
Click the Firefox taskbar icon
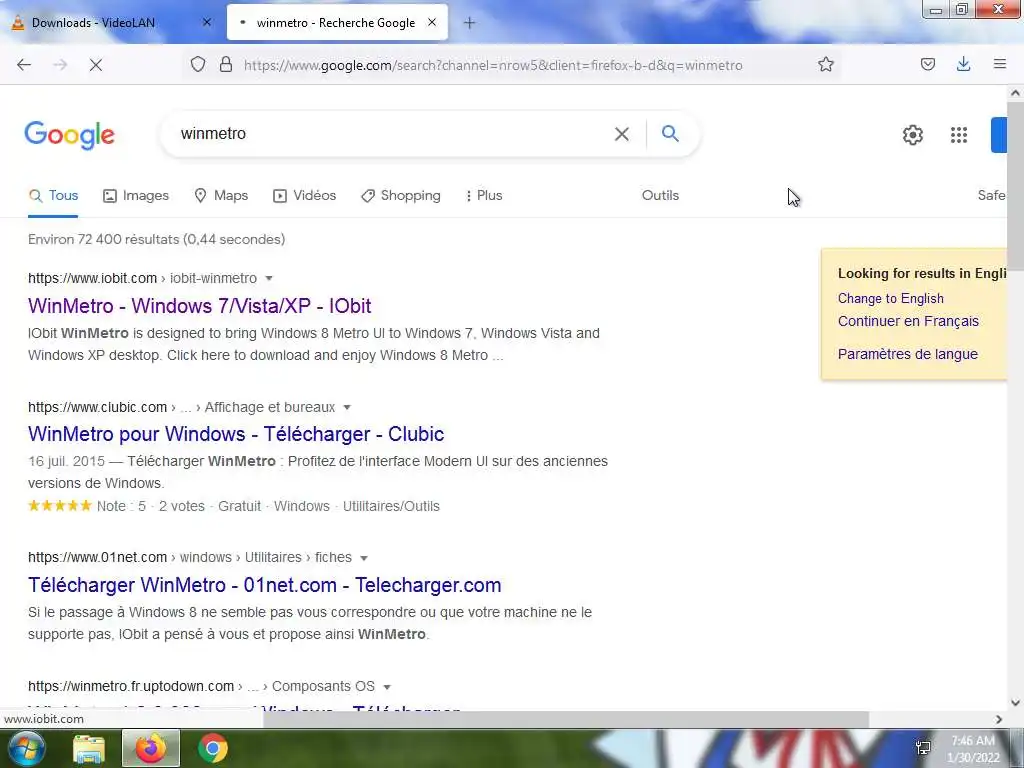click(151, 748)
